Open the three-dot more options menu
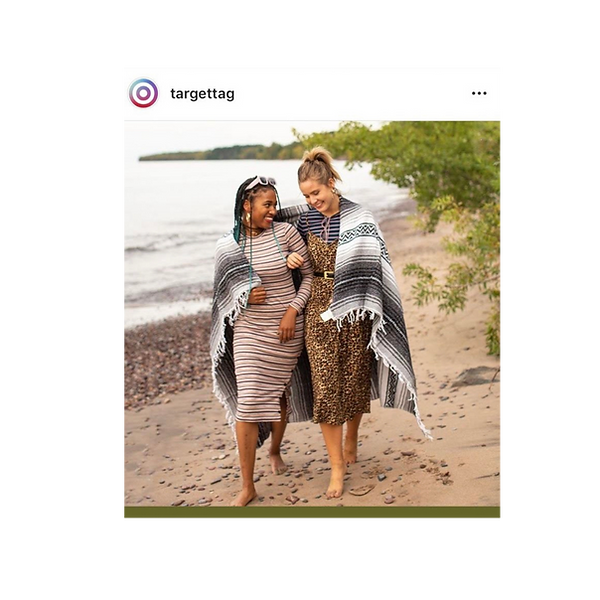This screenshot has width=600, height=600. [479, 93]
